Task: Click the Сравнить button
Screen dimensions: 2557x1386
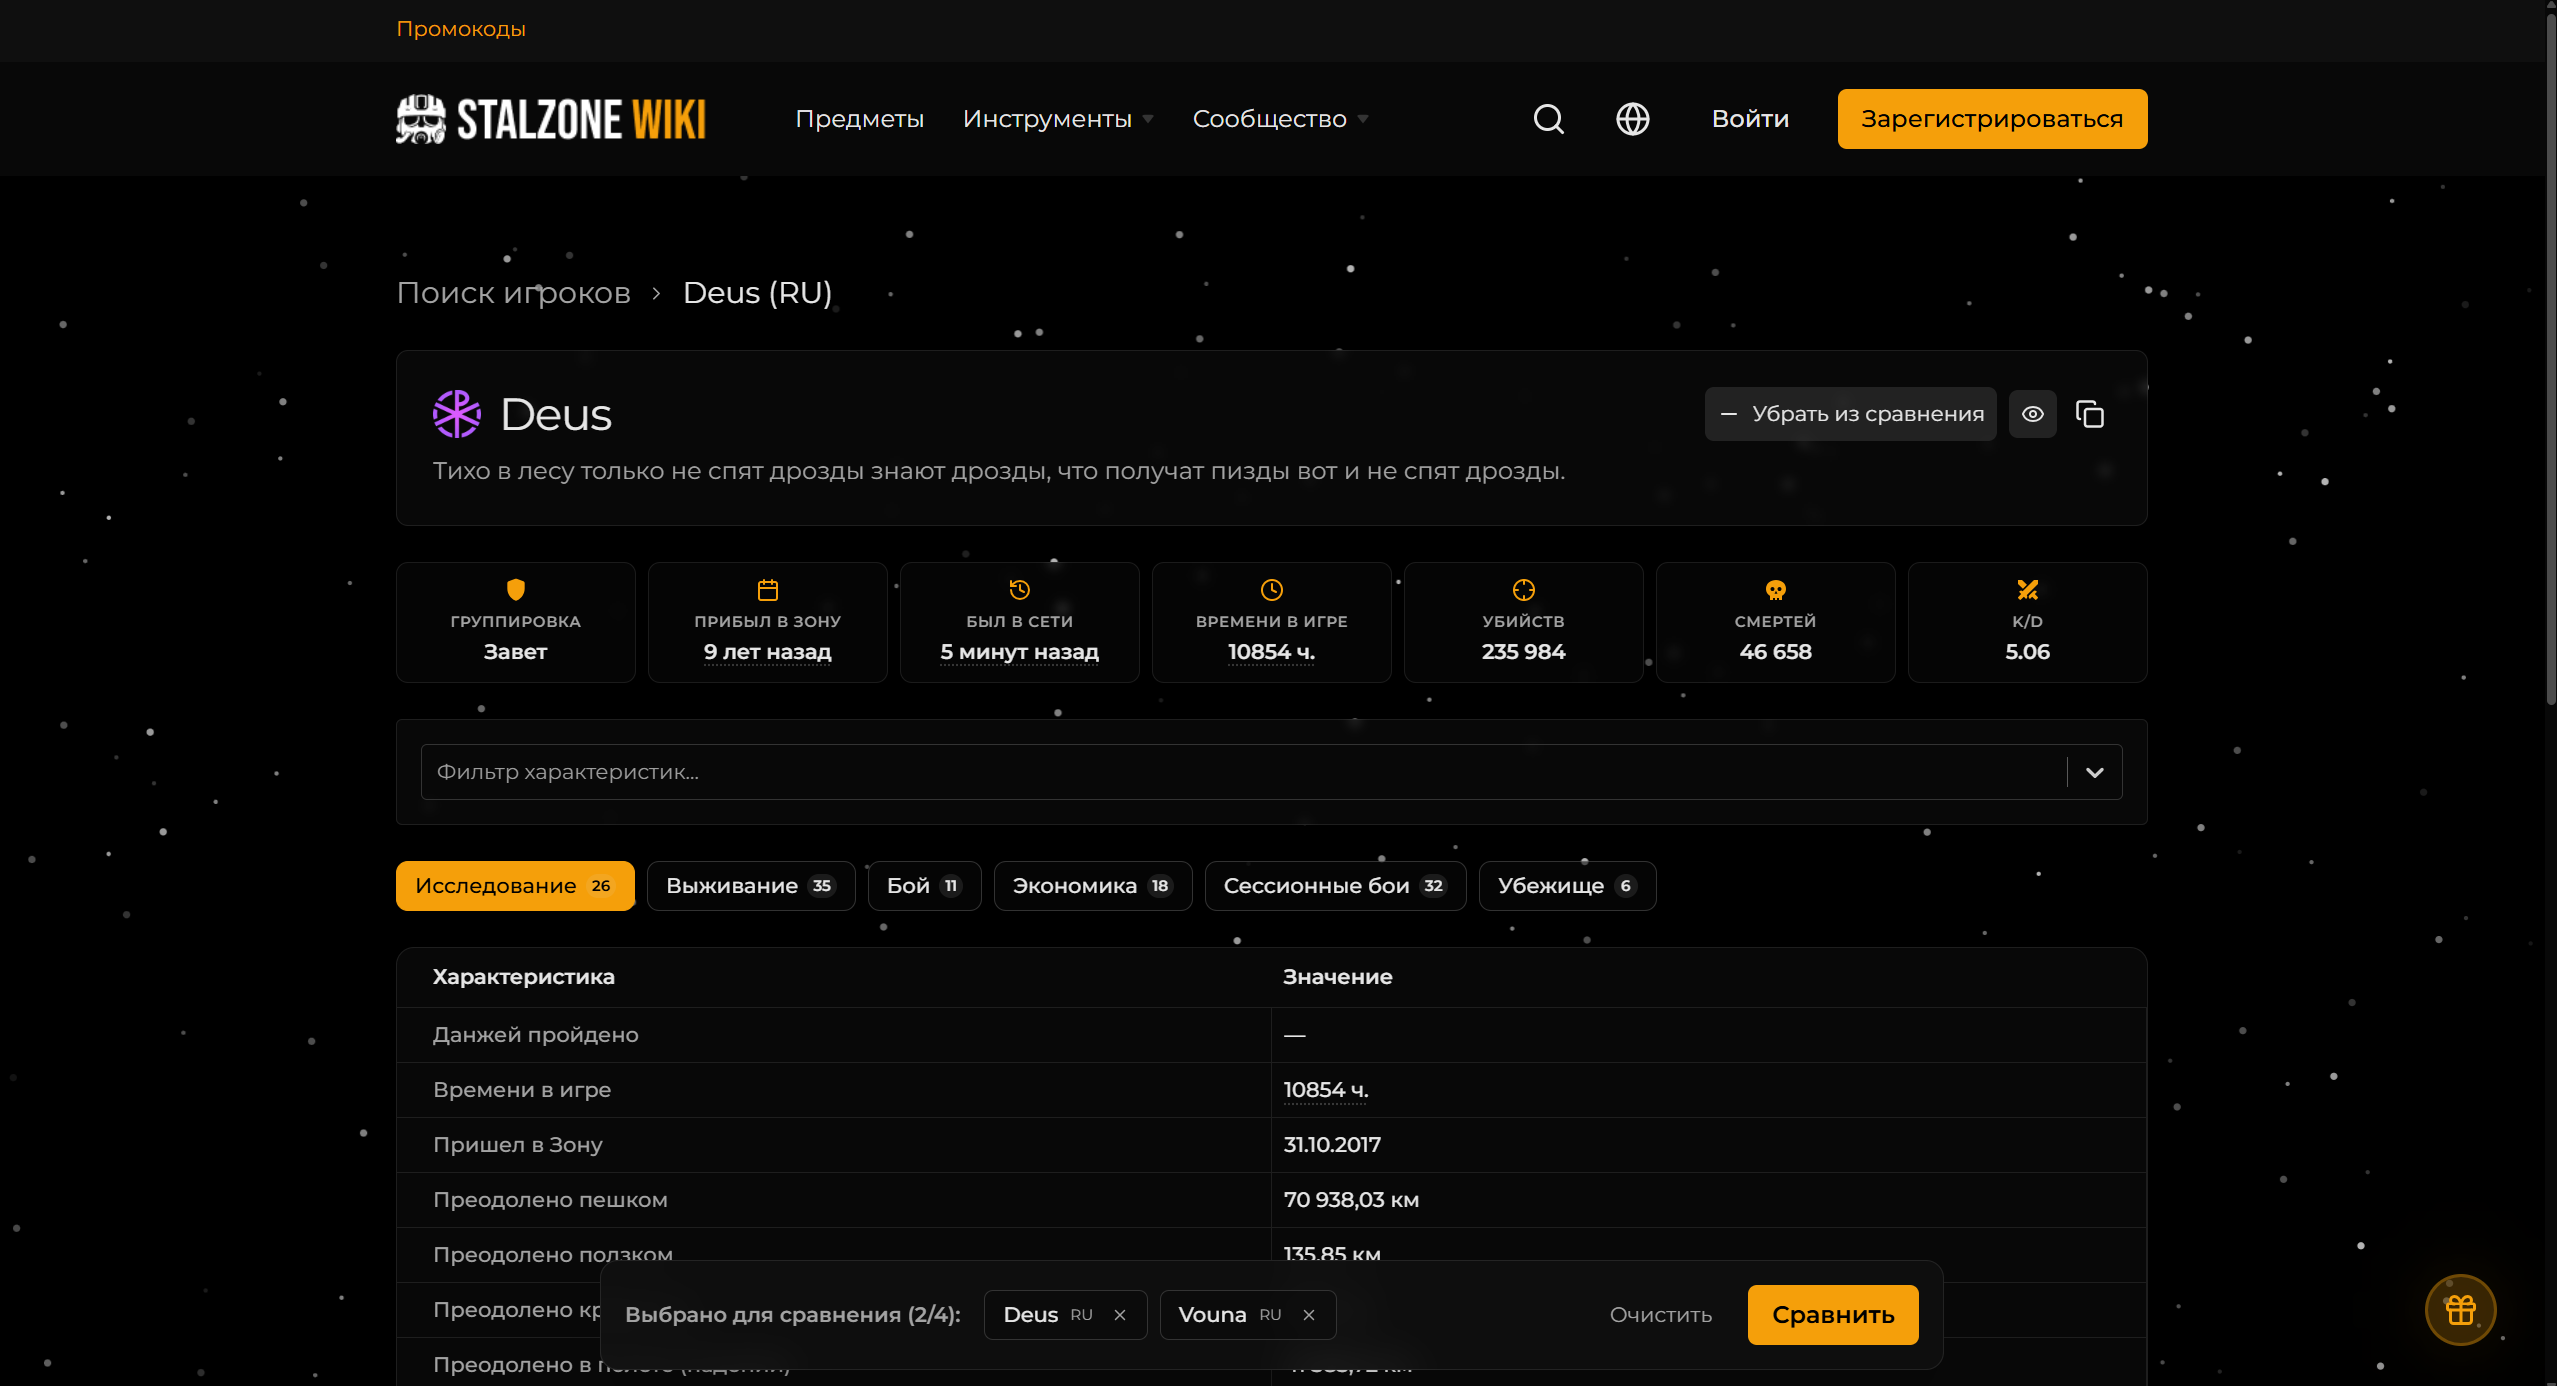Action: tap(1833, 1315)
